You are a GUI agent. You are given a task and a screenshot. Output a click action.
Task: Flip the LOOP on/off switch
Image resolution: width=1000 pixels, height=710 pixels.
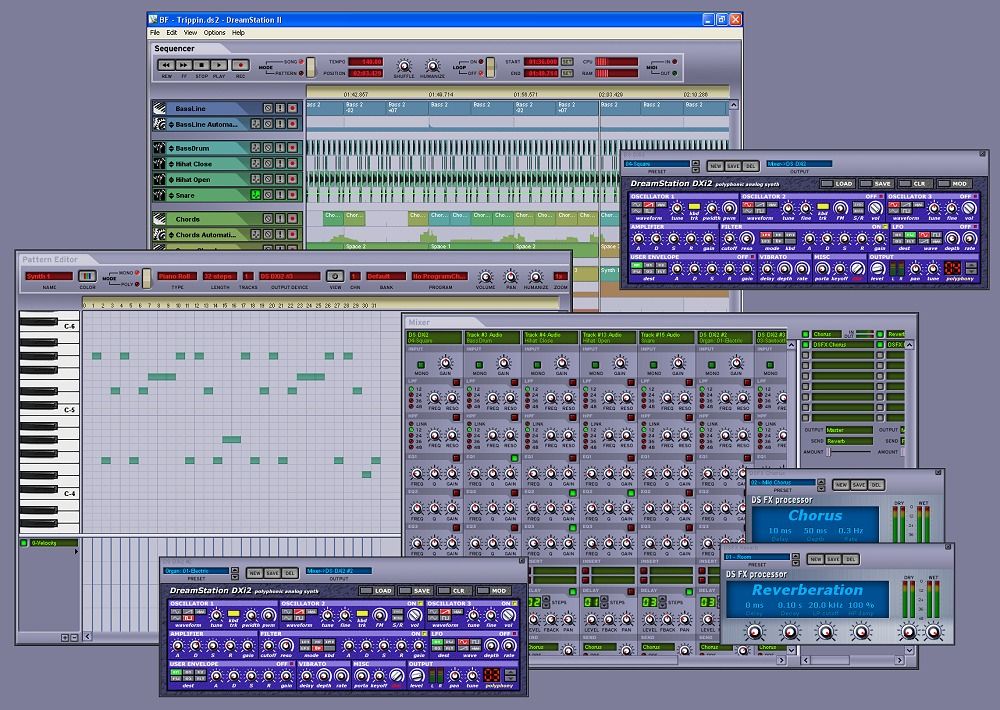coord(490,67)
